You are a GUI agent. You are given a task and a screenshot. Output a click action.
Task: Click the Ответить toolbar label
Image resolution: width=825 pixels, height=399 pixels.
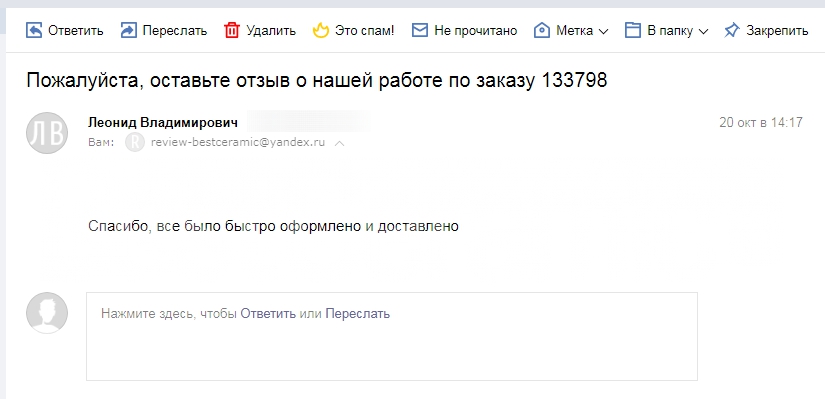click(76, 31)
